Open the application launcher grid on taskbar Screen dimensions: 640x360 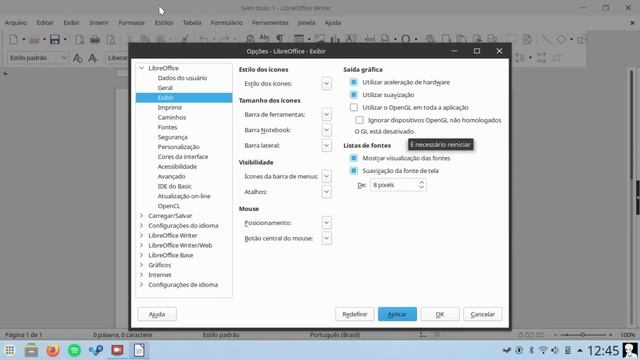click(x=10, y=351)
